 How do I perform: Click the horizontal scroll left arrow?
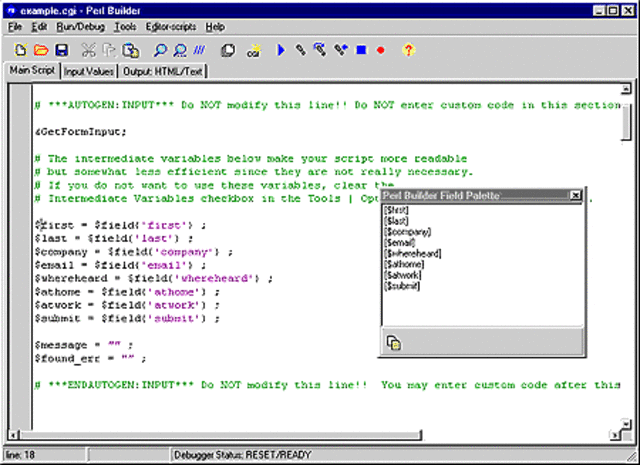(x=13, y=436)
